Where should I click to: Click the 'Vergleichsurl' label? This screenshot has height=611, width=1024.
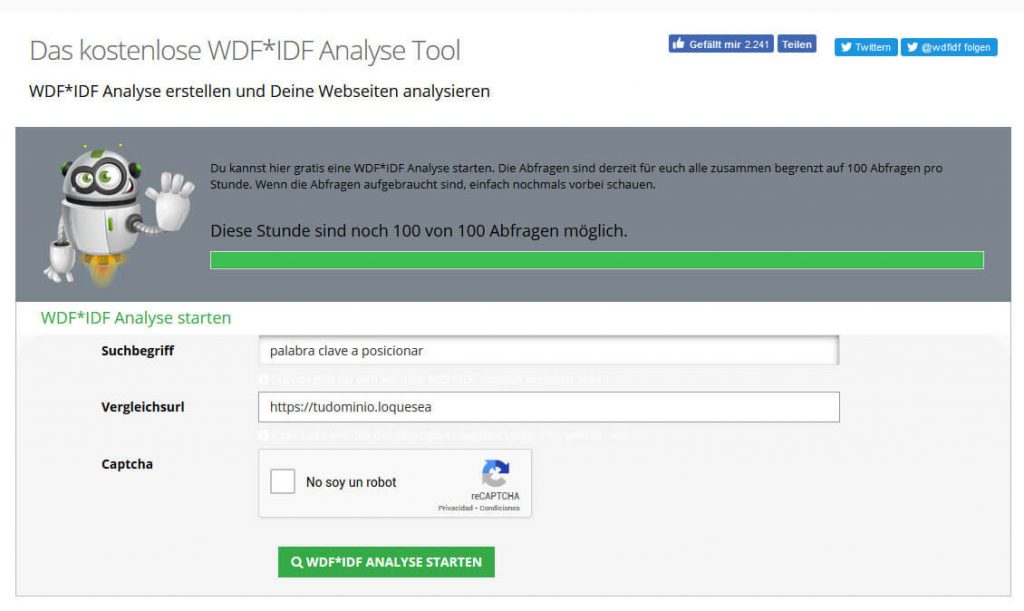(143, 407)
